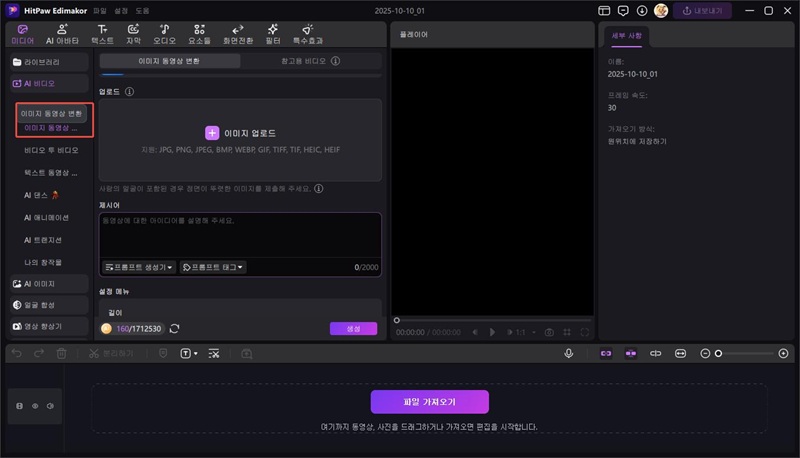Click the 파일 가져오기 button

click(x=429, y=401)
